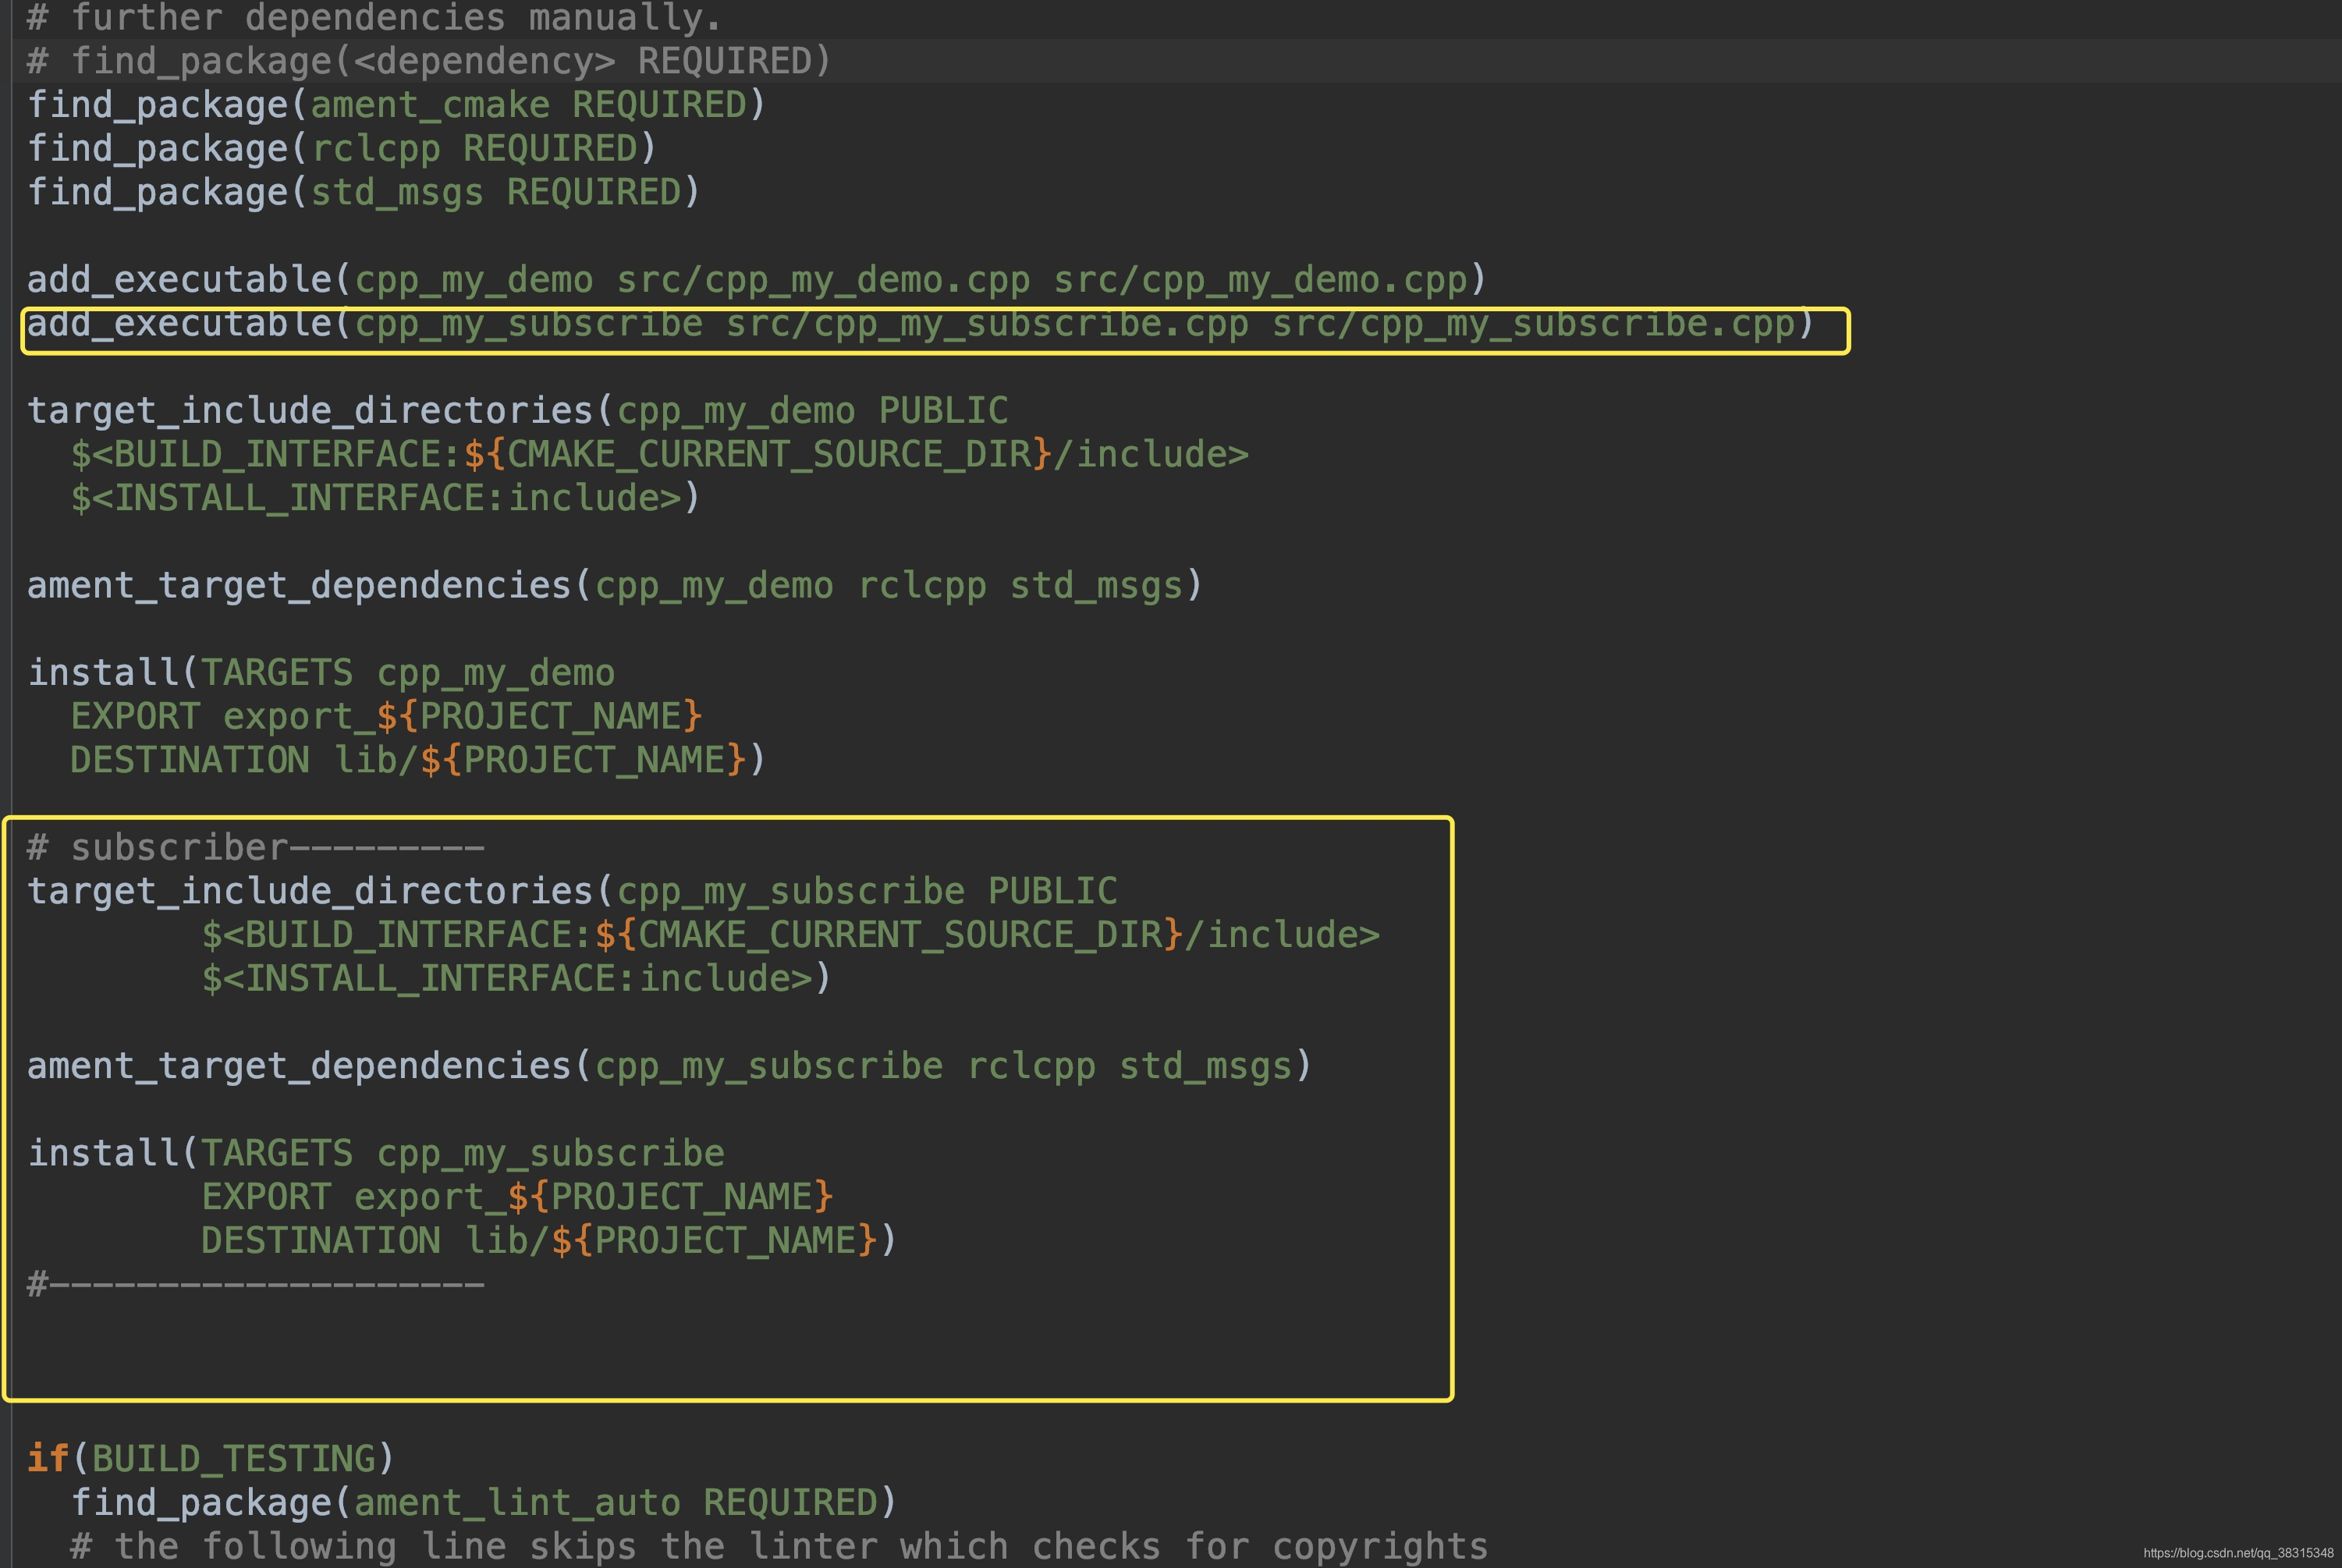The height and width of the screenshot is (1568, 2342).
Task: Click the $<BUILD_INTERFACE line under cpp_my_demo
Action: (x=660, y=455)
